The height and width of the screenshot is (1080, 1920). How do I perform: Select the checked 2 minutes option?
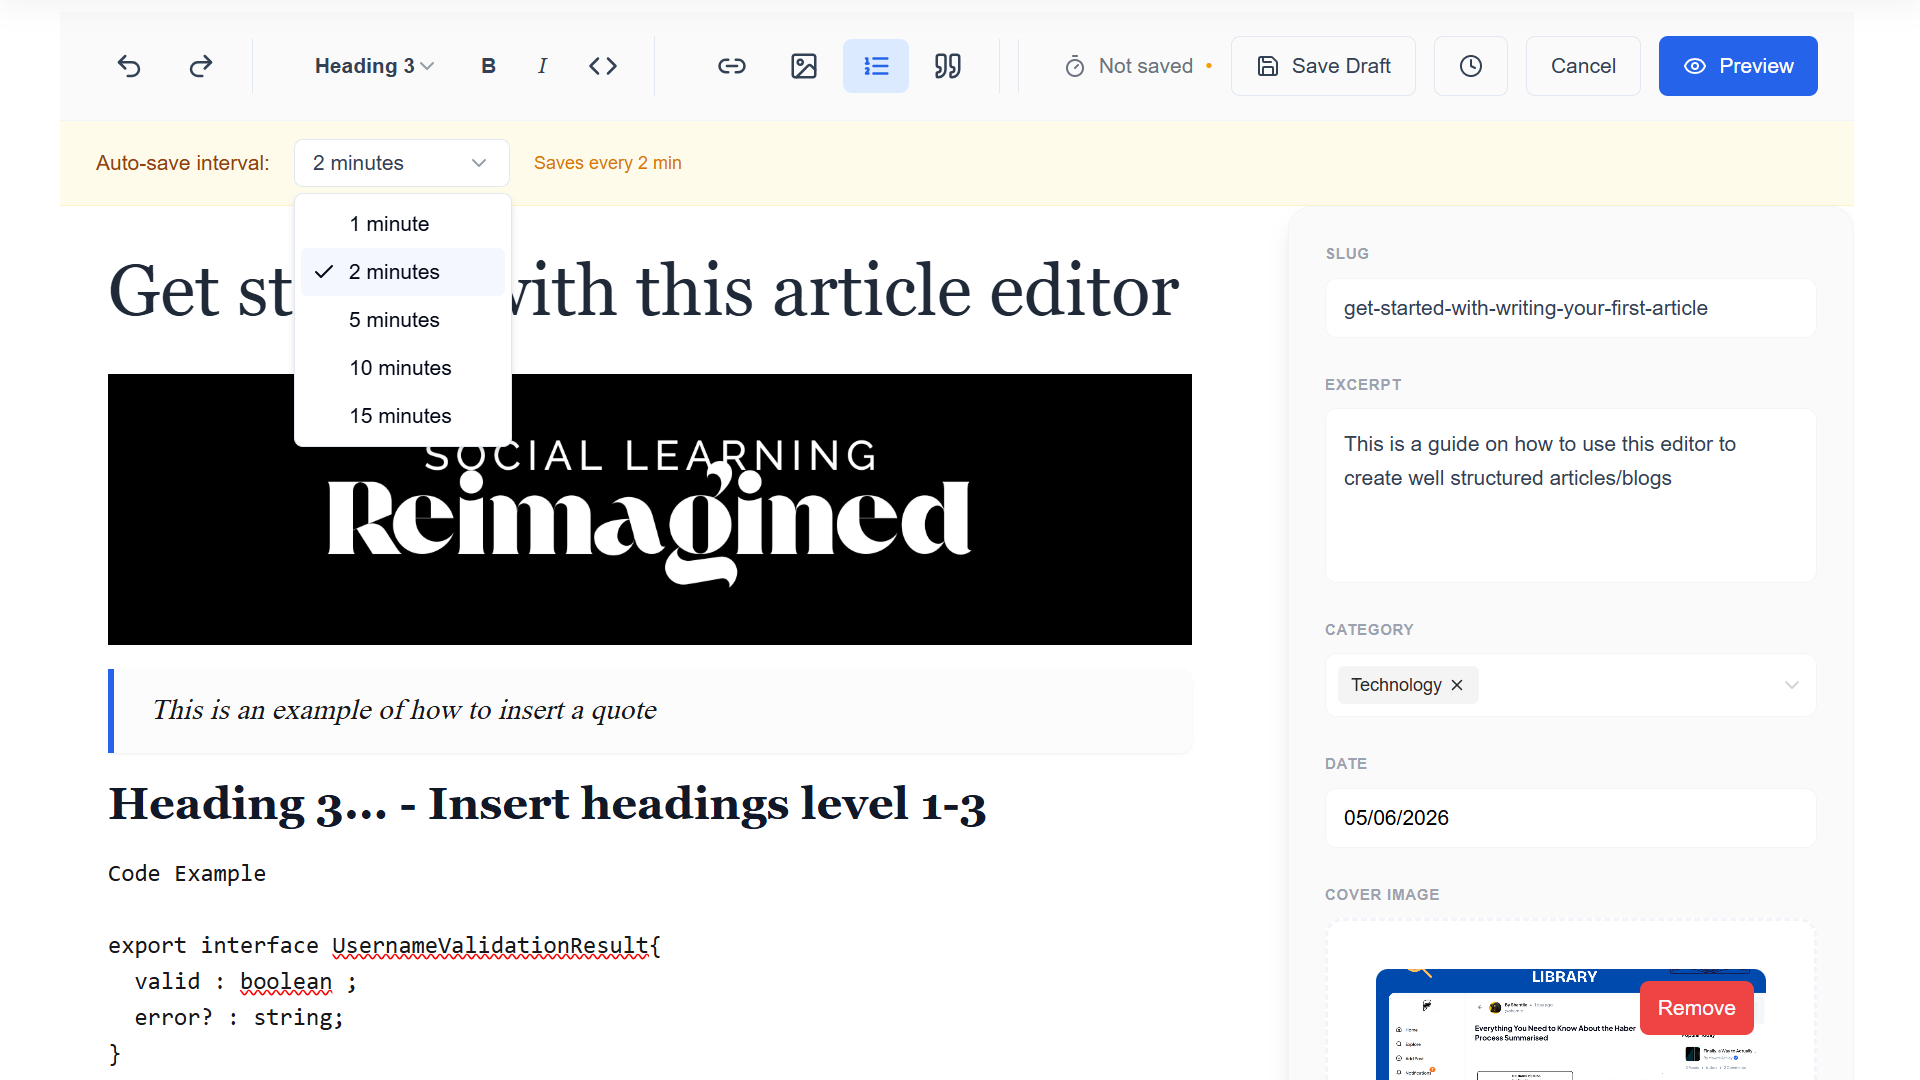(403, 272)
